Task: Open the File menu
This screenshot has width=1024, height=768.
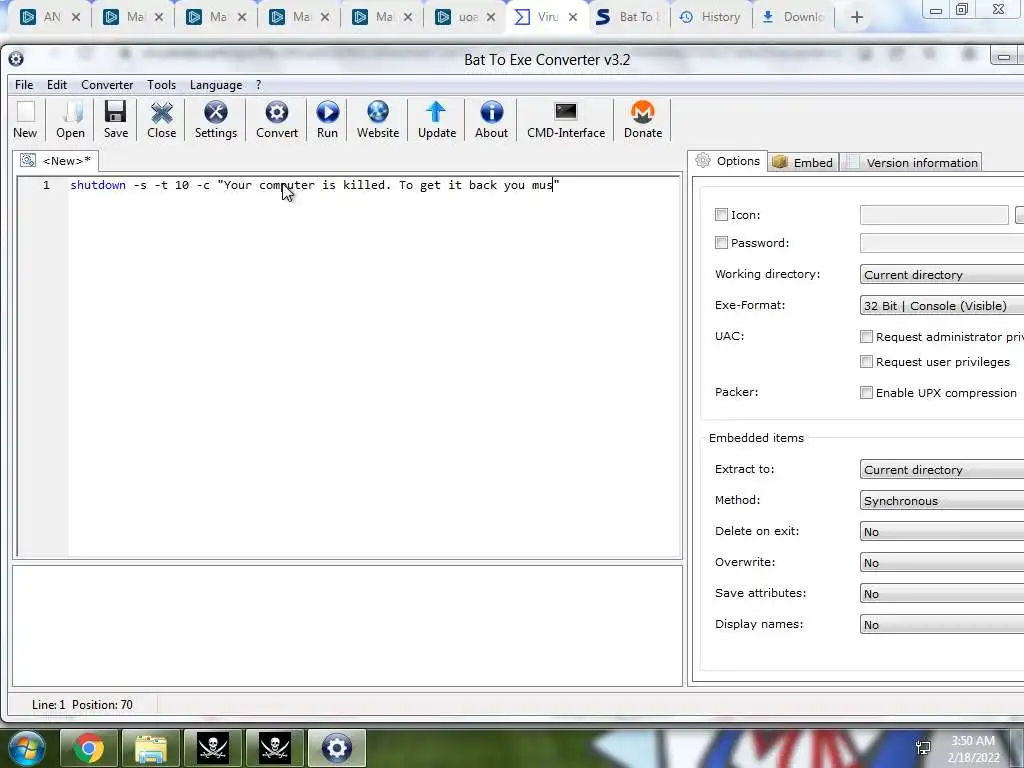Action: 24,85
